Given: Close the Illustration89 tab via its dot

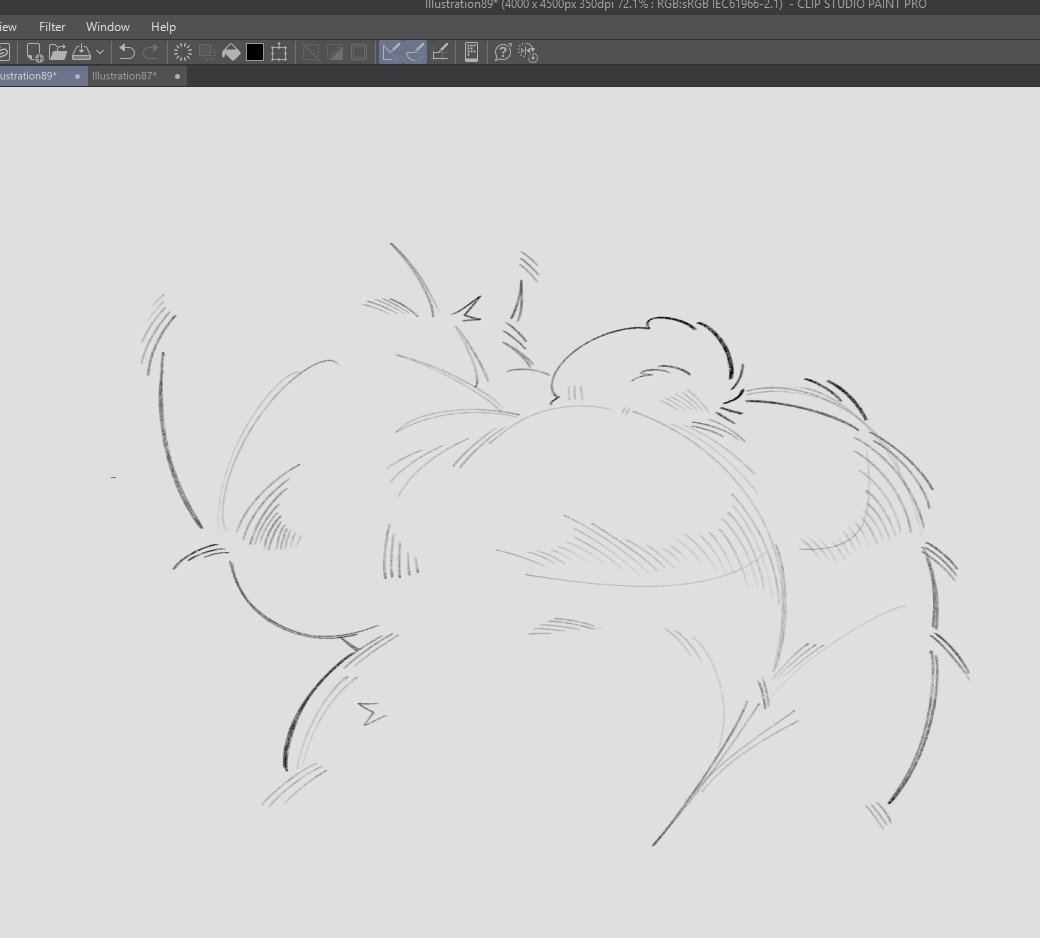Looking at the screenshot, I should (x=78, y=76).
